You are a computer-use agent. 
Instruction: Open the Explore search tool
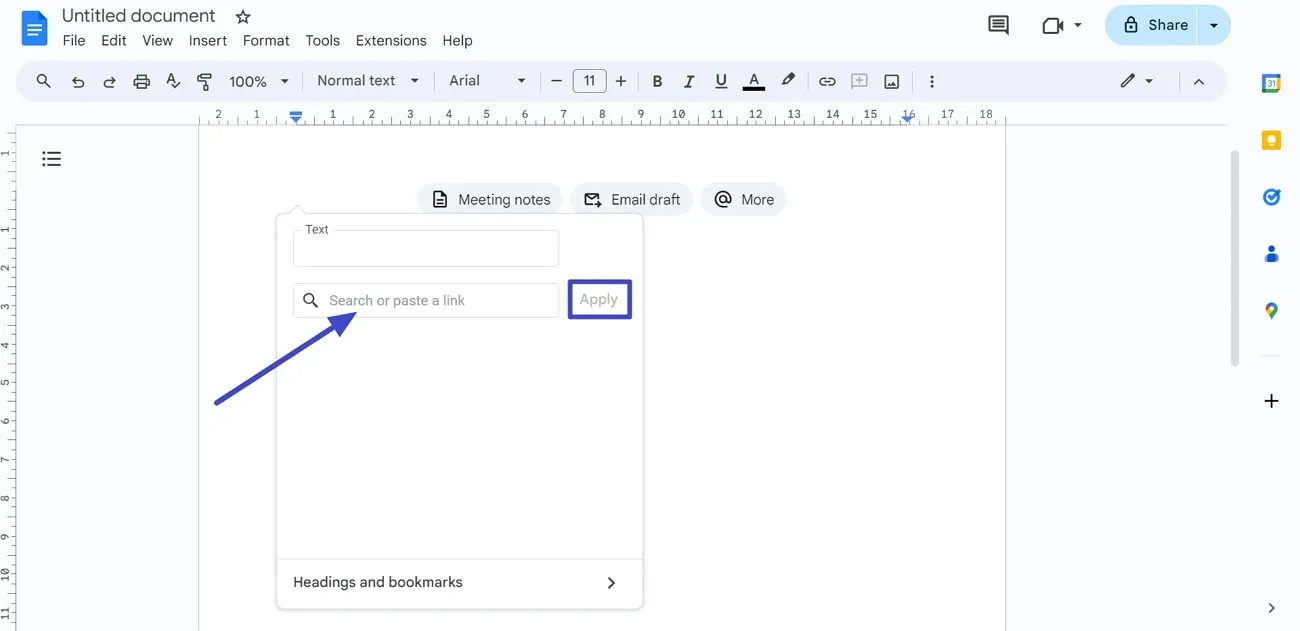click(x=42, y=81)
